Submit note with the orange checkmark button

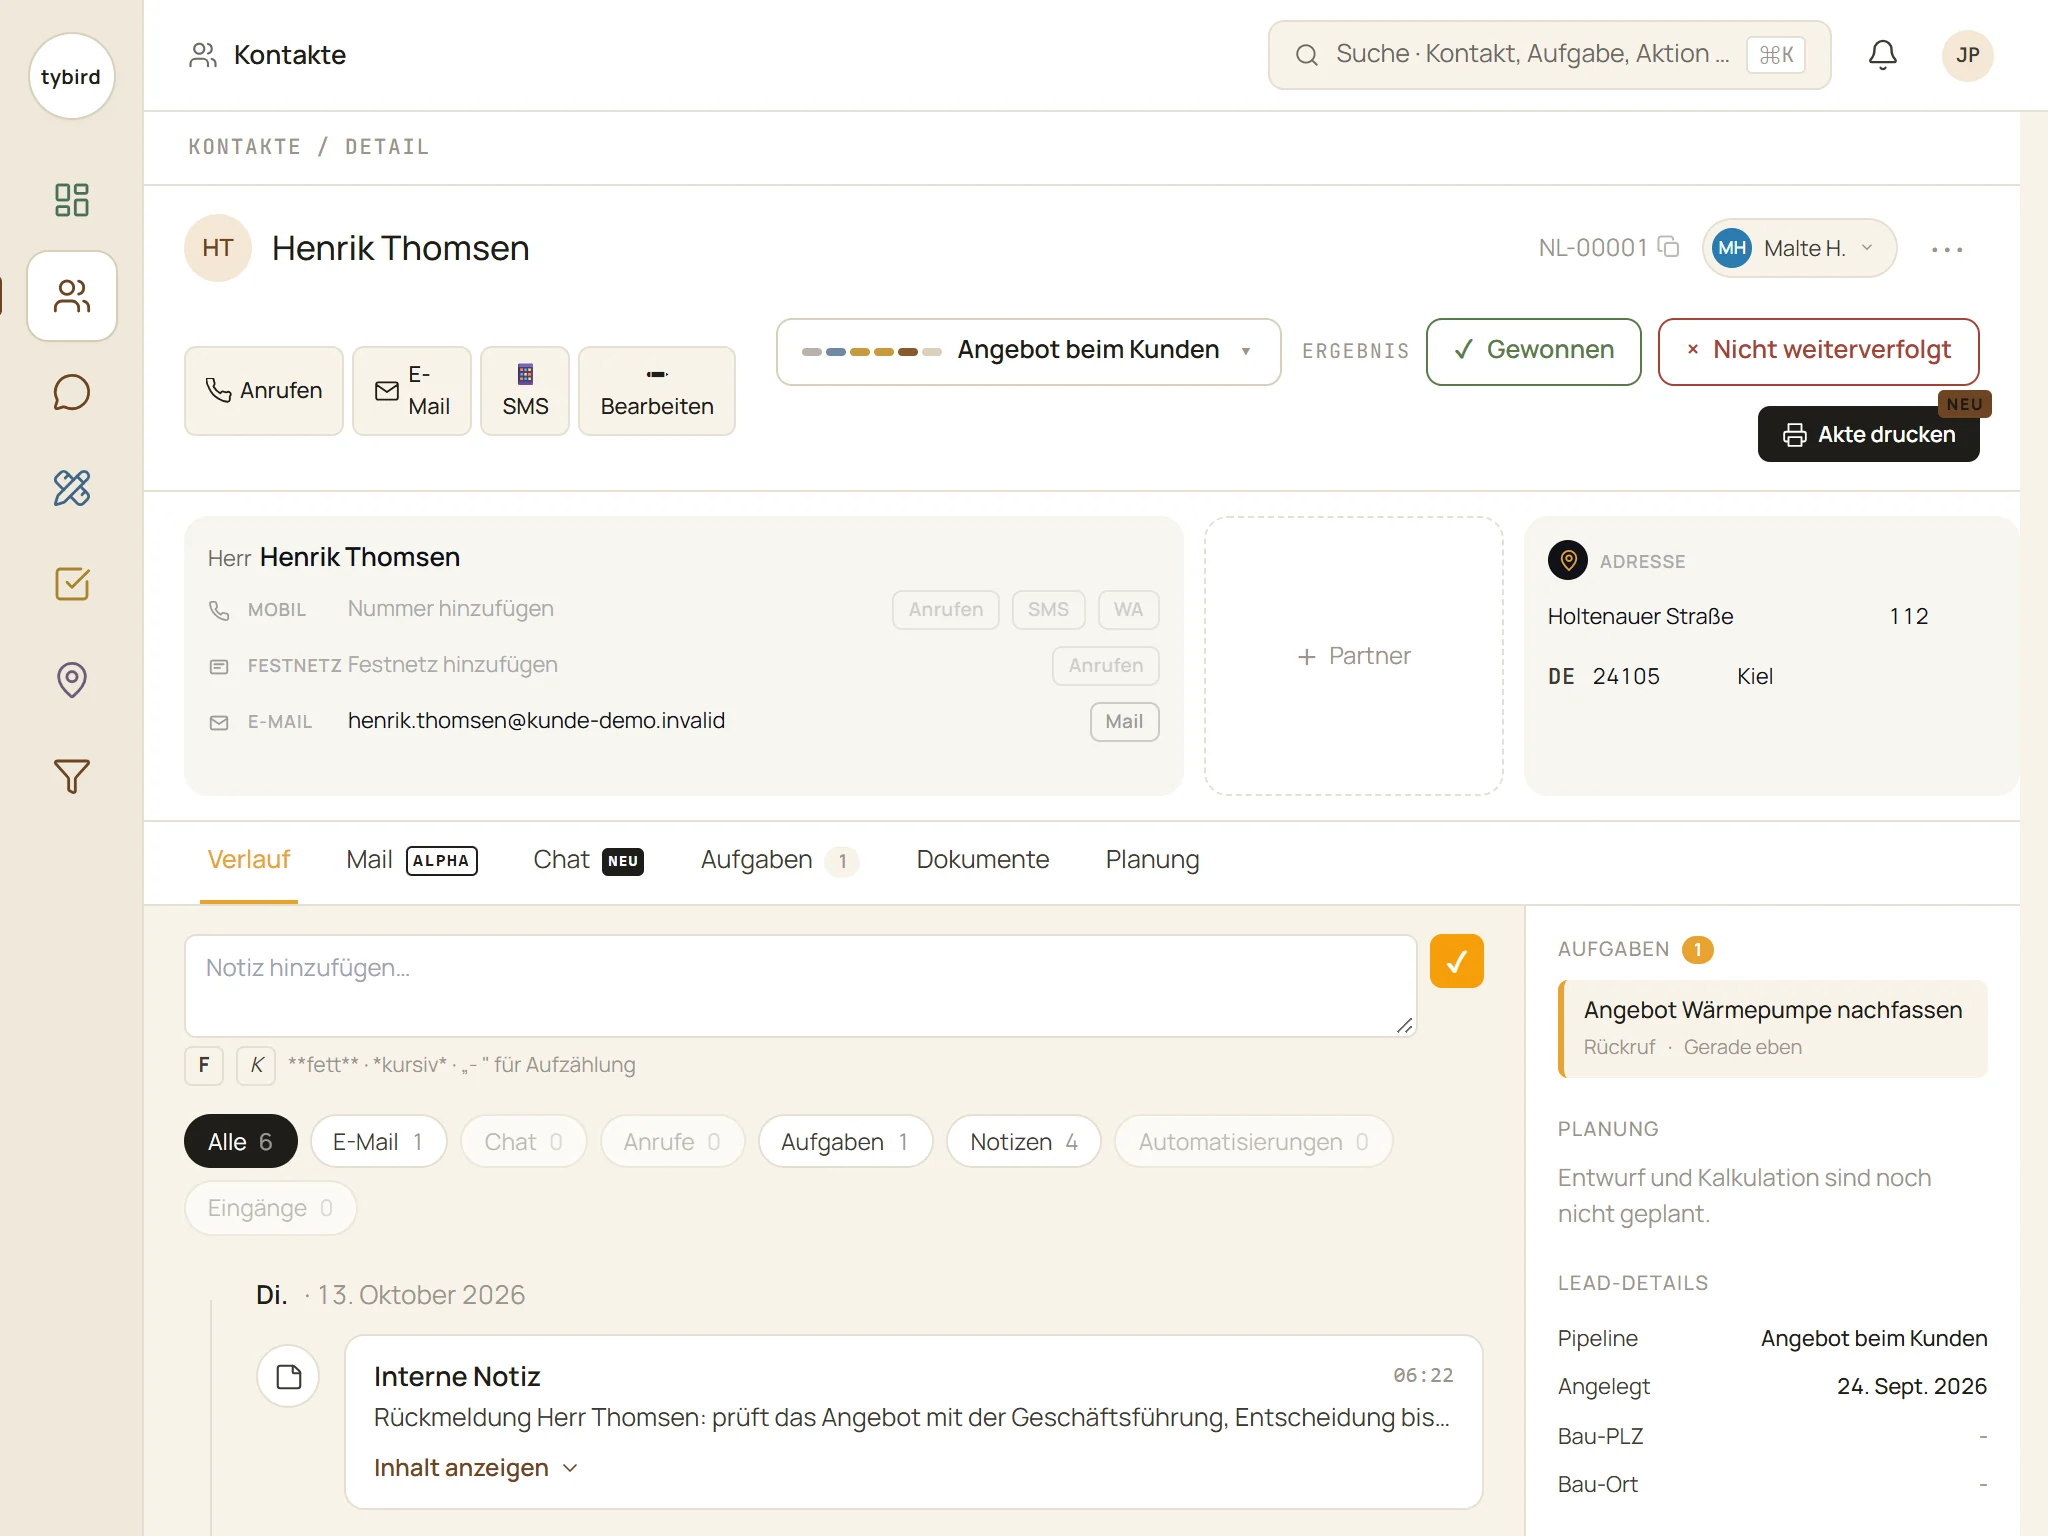(x=1456, y=962)
